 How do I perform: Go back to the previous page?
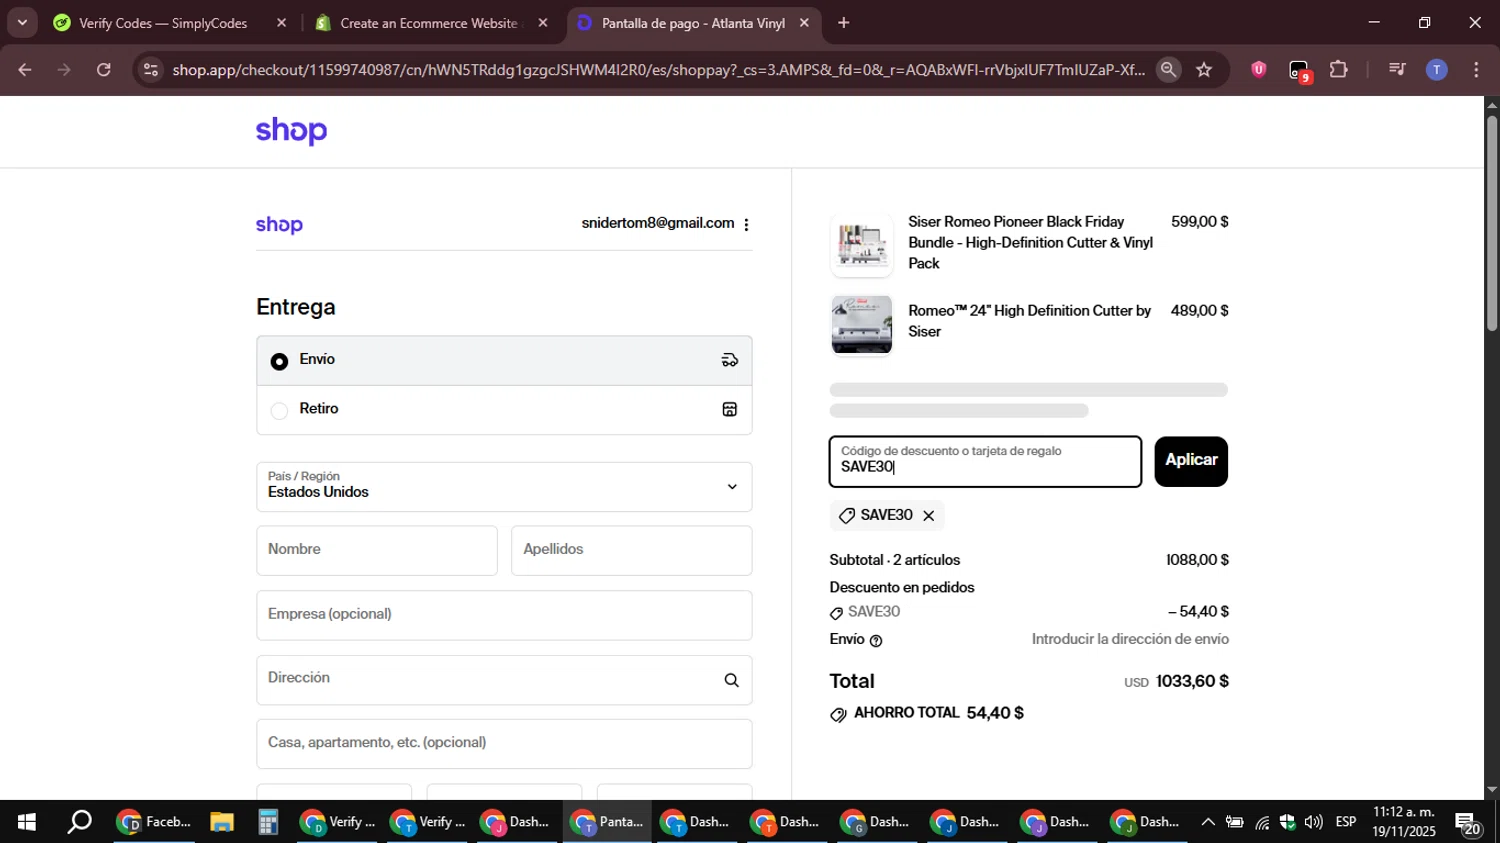(x=25, y=70)
